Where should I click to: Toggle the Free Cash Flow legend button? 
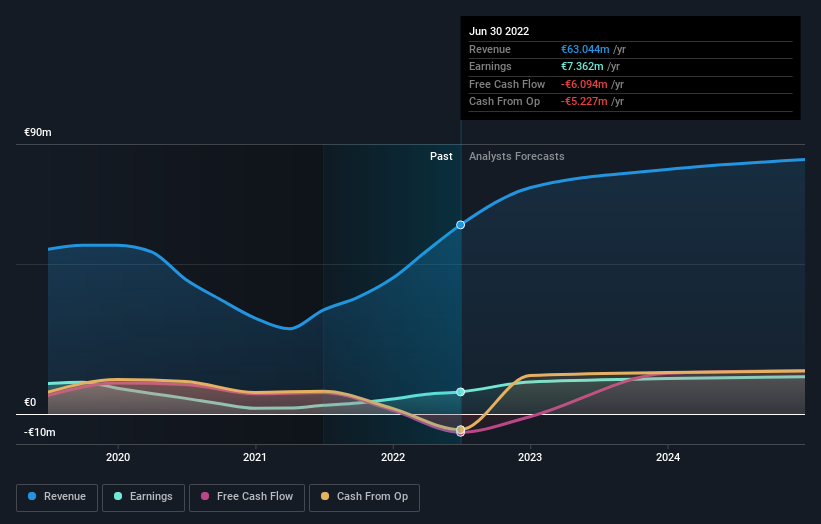(247, 497)
